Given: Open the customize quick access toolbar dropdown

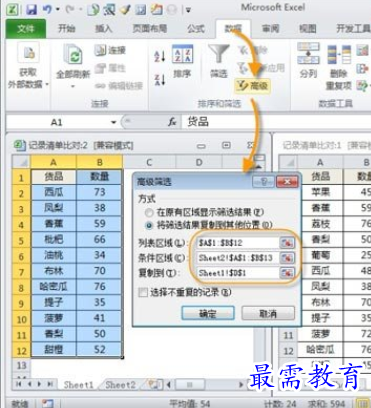Looking at the screenshot, I should 188,10.
